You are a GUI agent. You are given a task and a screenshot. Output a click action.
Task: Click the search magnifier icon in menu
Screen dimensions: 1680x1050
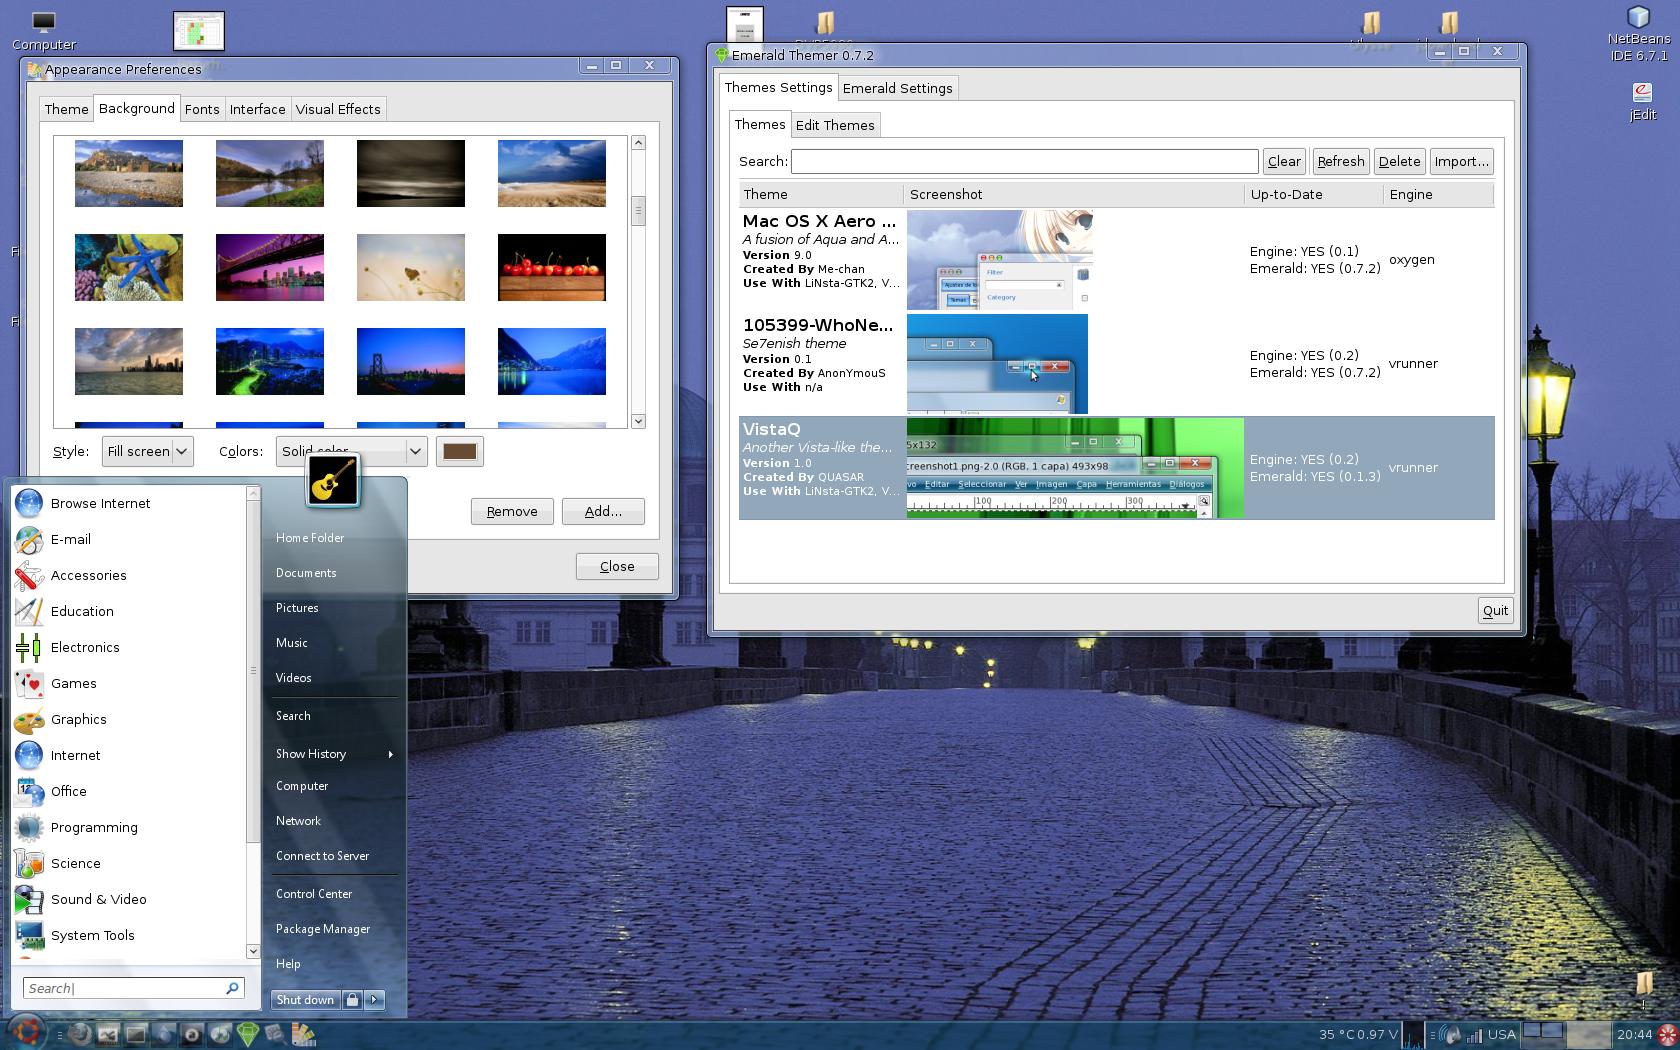click(x=232, y=988)
